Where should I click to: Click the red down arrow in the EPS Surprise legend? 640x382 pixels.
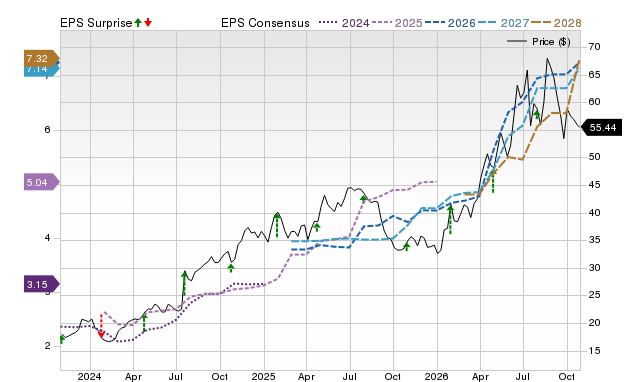pyautogui.click(x=148, y=22)
